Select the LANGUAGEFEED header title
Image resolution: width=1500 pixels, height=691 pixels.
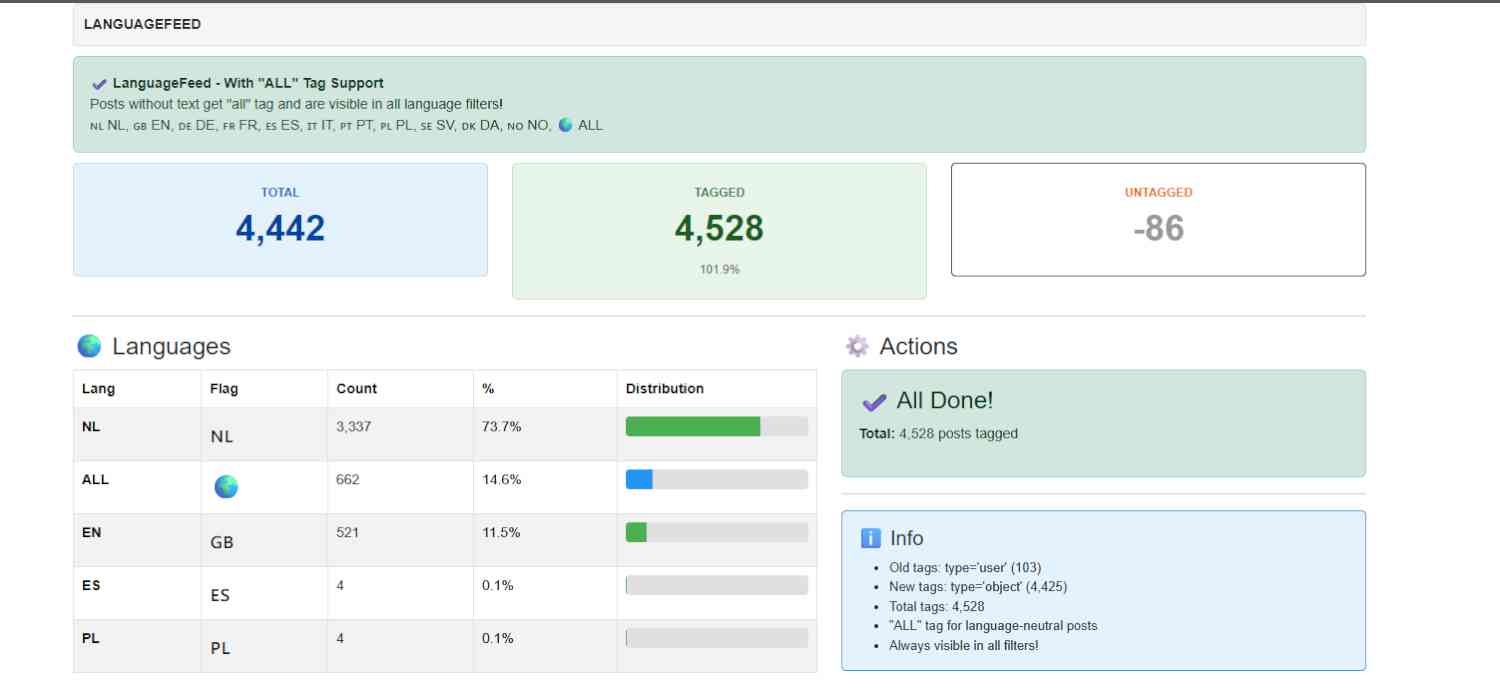pyautogui.click(x=142, y=24)
